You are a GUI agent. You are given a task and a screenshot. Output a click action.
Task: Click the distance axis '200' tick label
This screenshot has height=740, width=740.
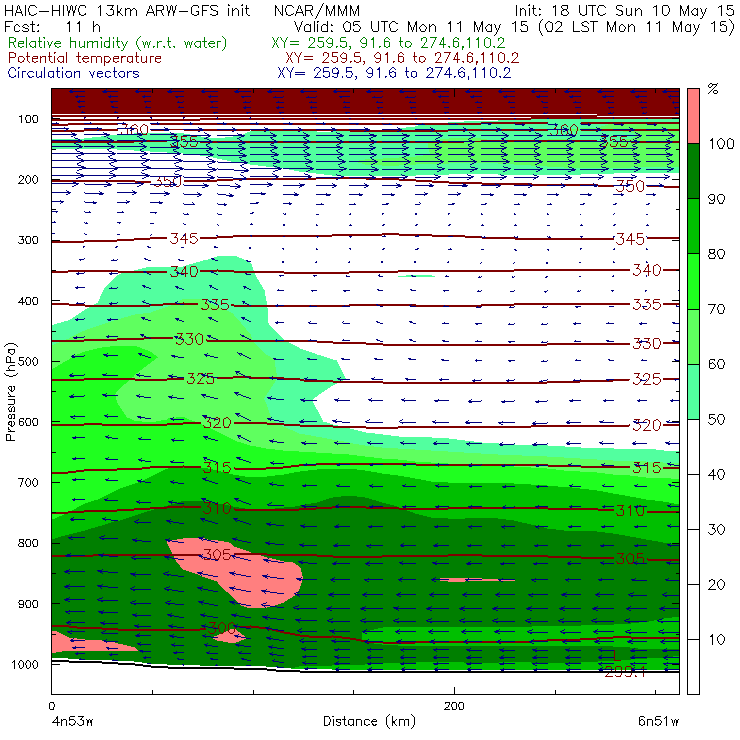coord(454,706)
